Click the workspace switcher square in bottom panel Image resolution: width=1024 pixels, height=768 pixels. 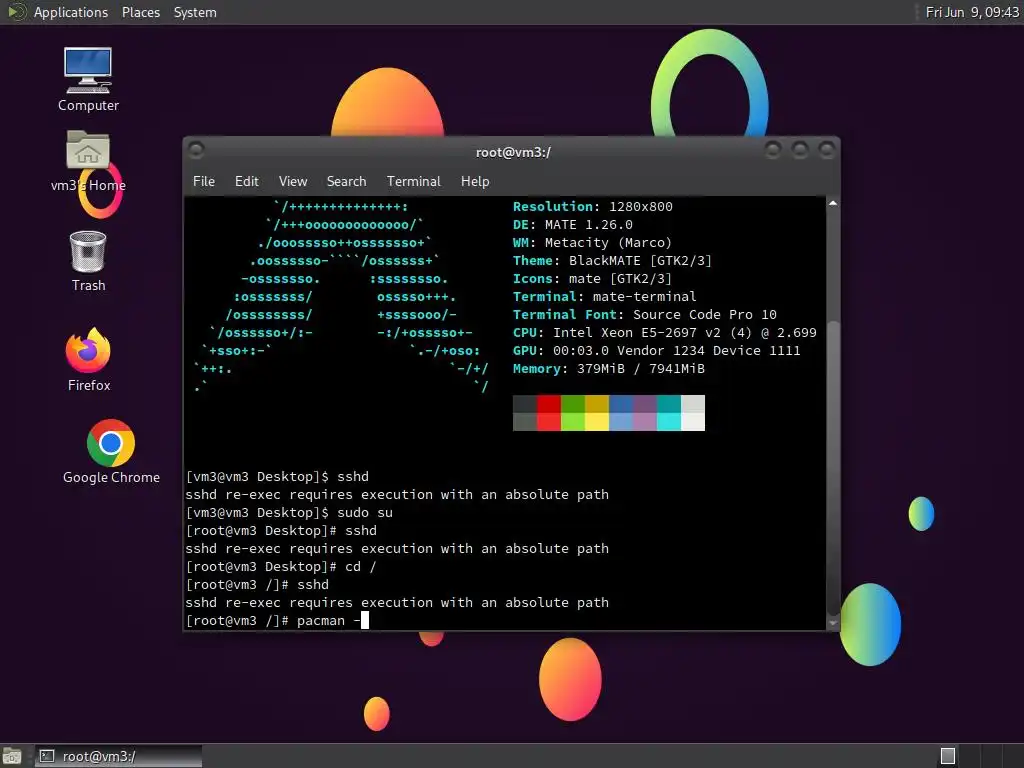[x=948, y=756]
